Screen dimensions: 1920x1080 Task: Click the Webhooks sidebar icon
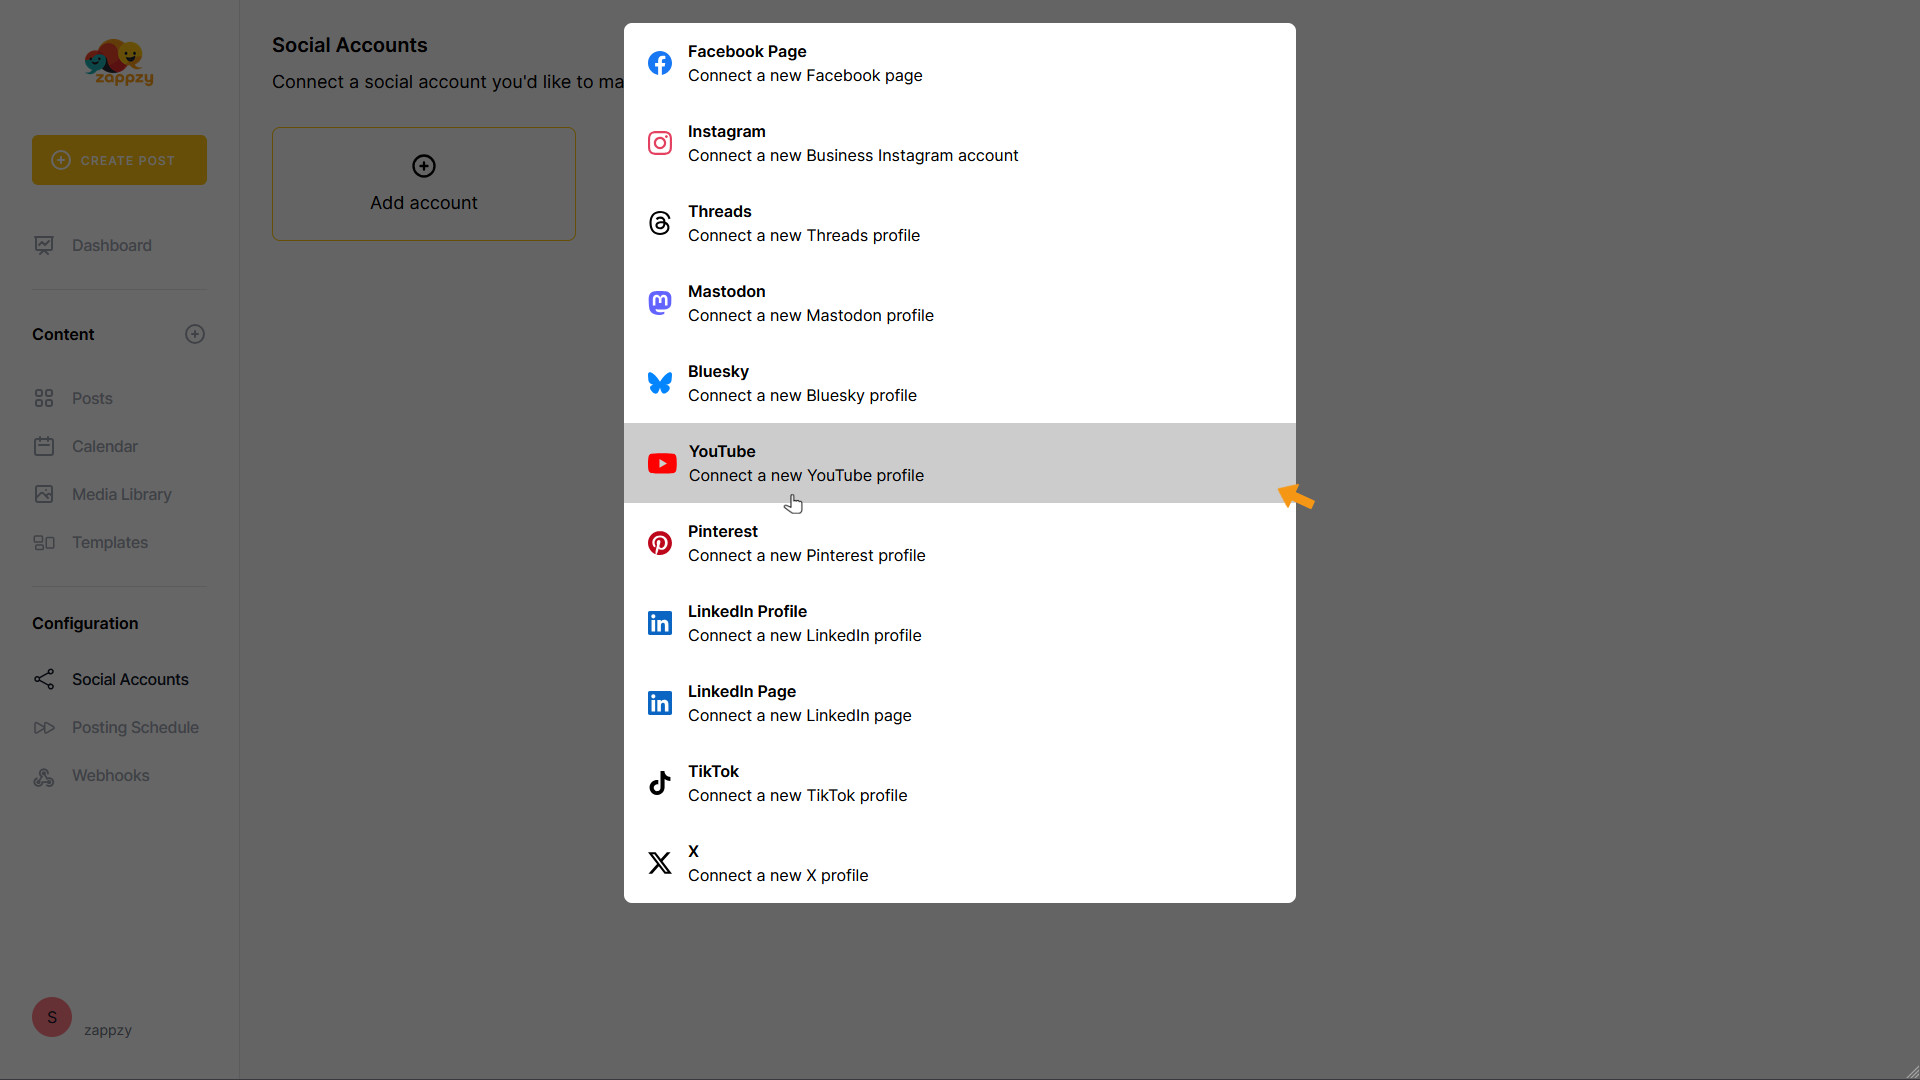pos(44,776)
